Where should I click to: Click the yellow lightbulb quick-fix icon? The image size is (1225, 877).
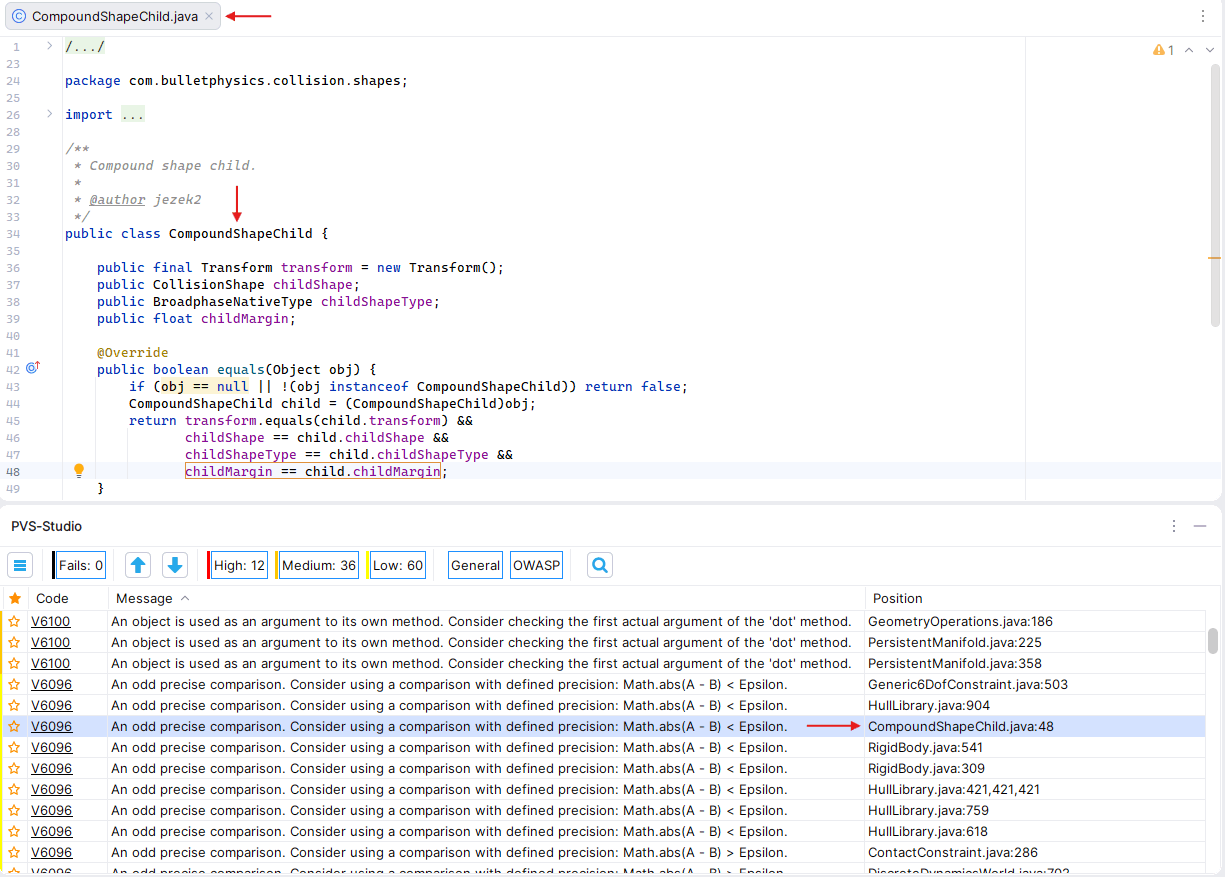79,471
